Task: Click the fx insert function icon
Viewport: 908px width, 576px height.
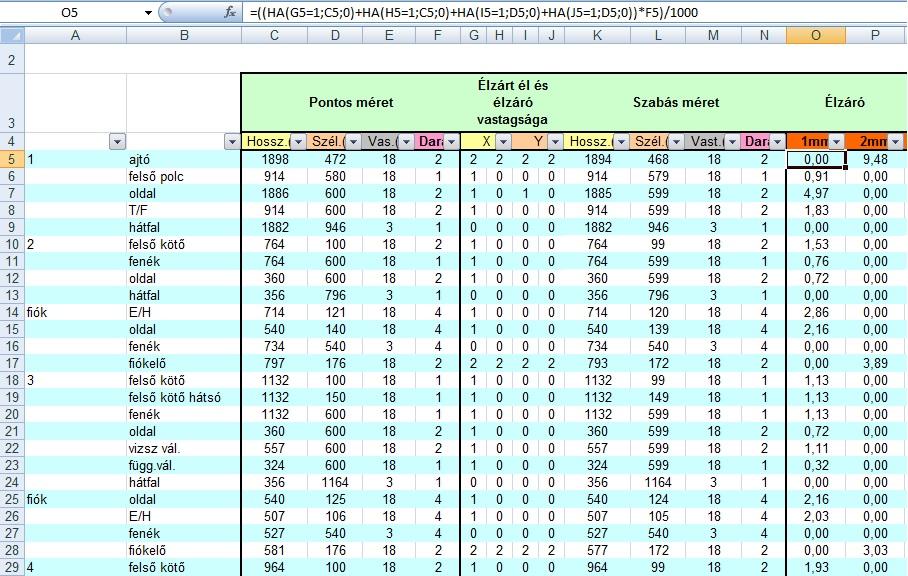Action: [230, 12]
